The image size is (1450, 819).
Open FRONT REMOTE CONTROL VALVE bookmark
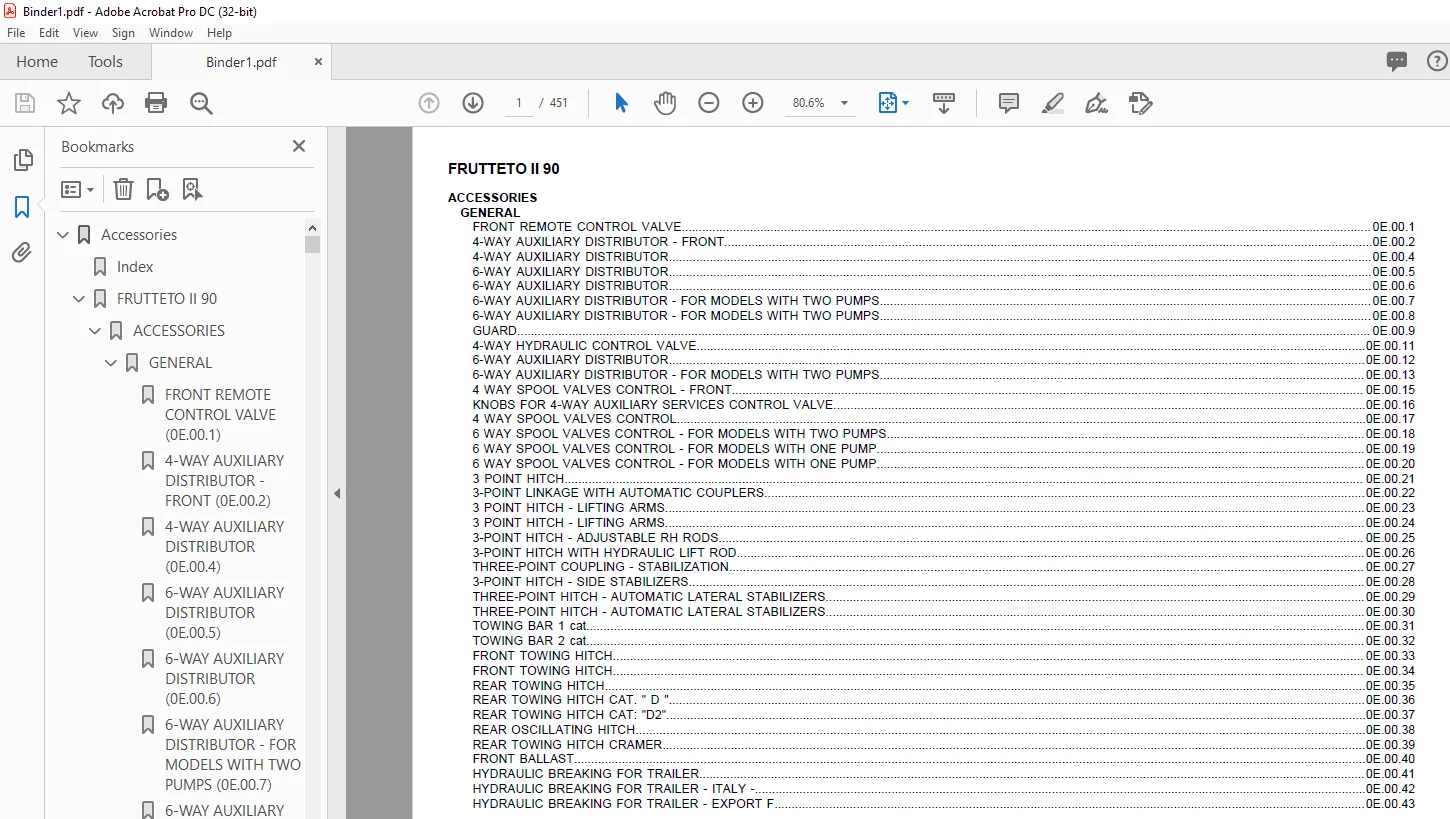click(x=220, y=415)
